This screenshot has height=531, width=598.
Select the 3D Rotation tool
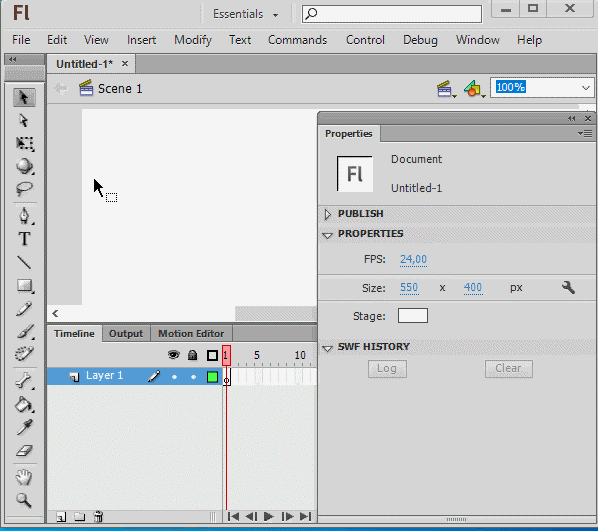click(25, 166)
